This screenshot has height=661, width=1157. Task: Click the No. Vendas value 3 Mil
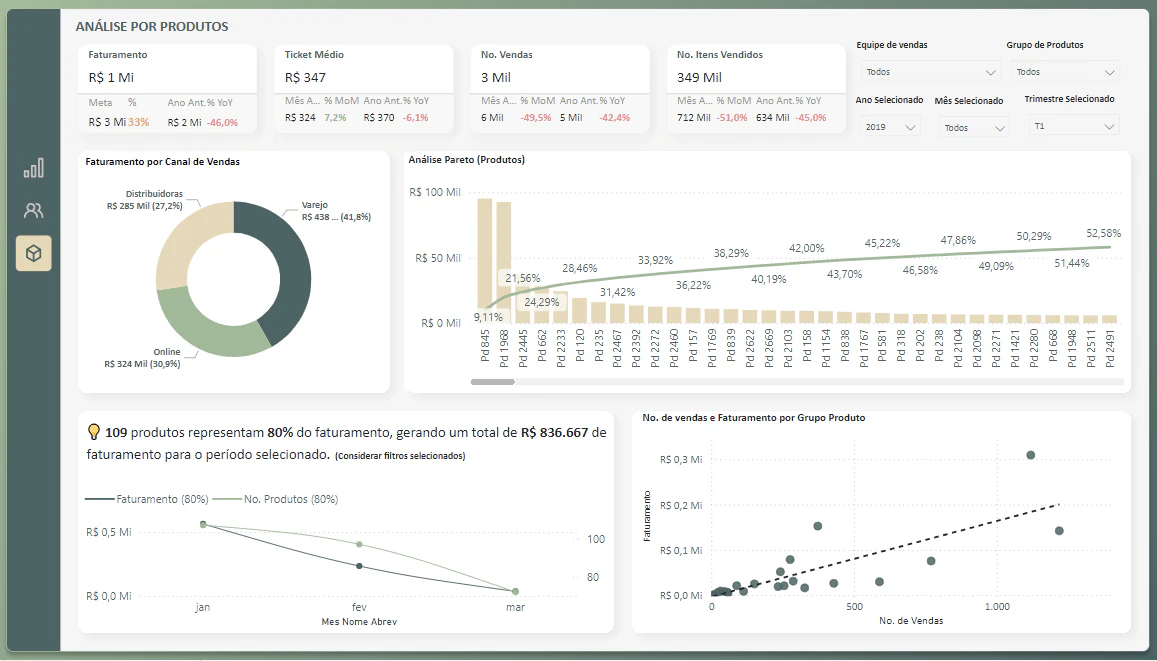pyautogui.click(x=496, y=77)
